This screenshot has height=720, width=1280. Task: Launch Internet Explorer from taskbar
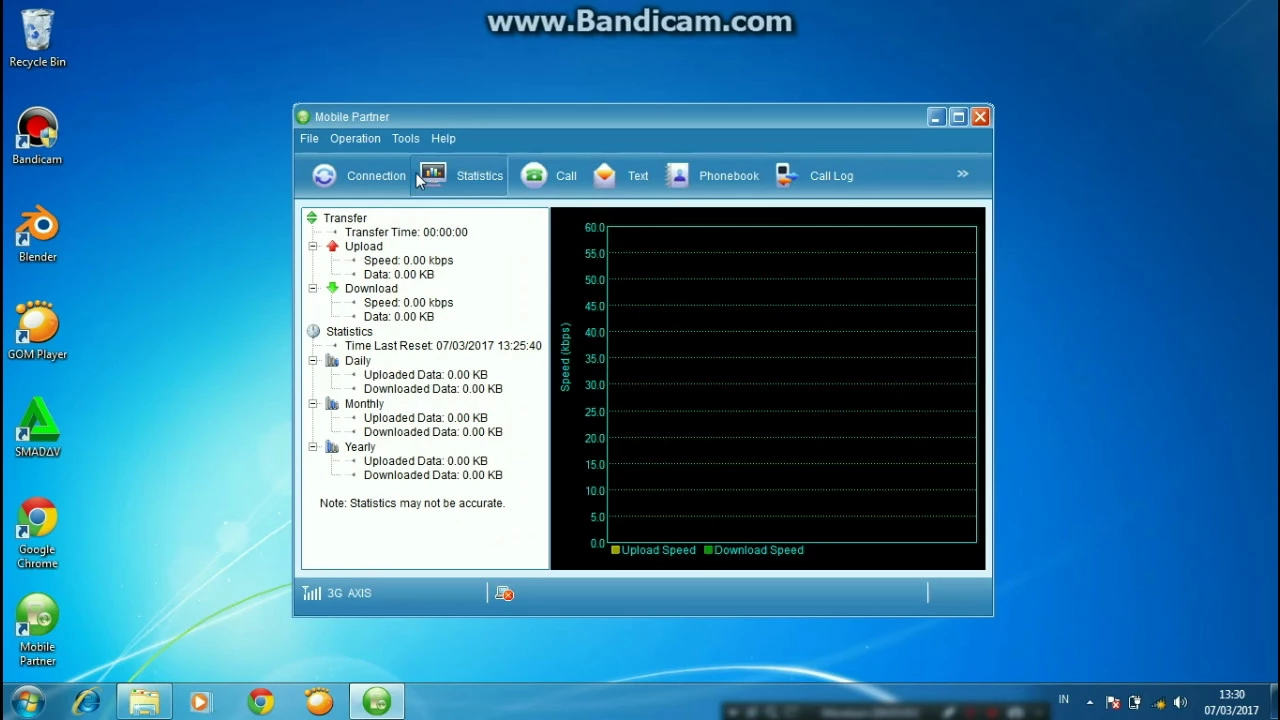coord(86,702)
